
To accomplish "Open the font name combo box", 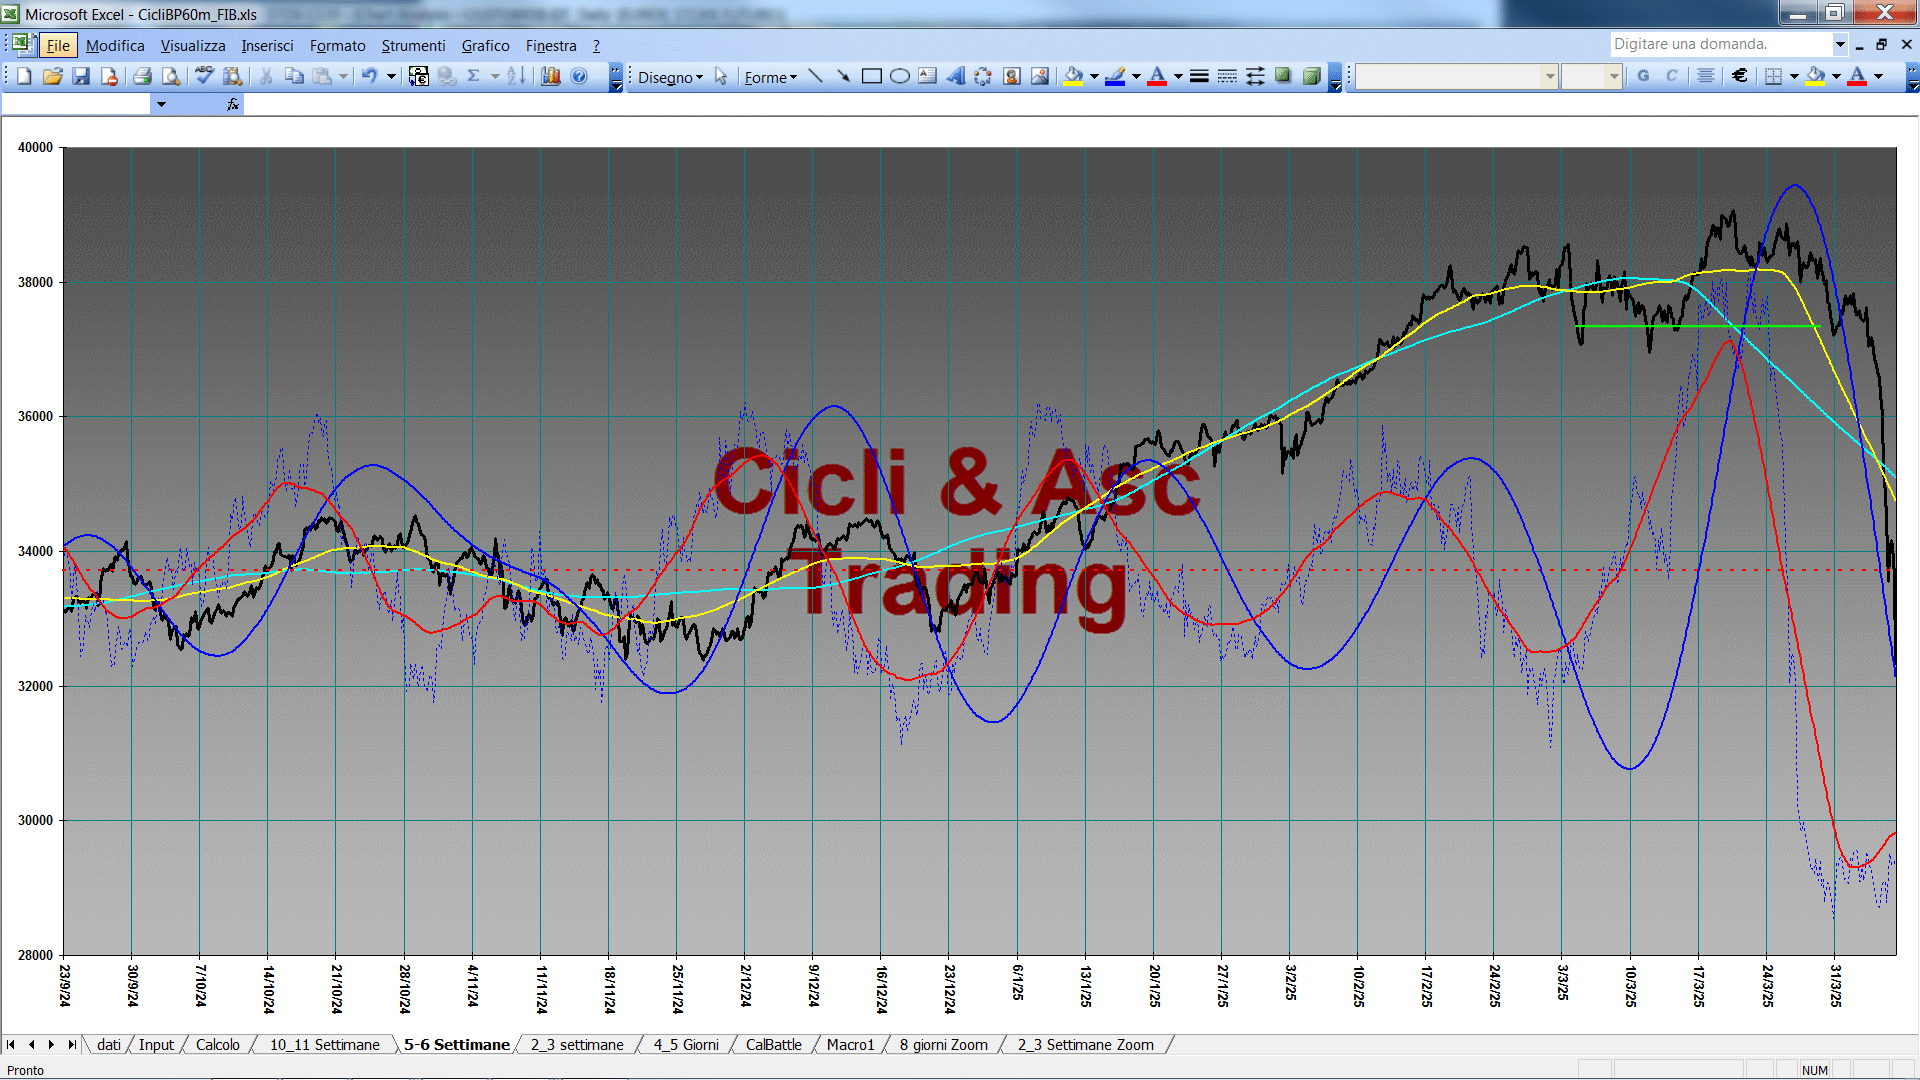I will 1456,76.
